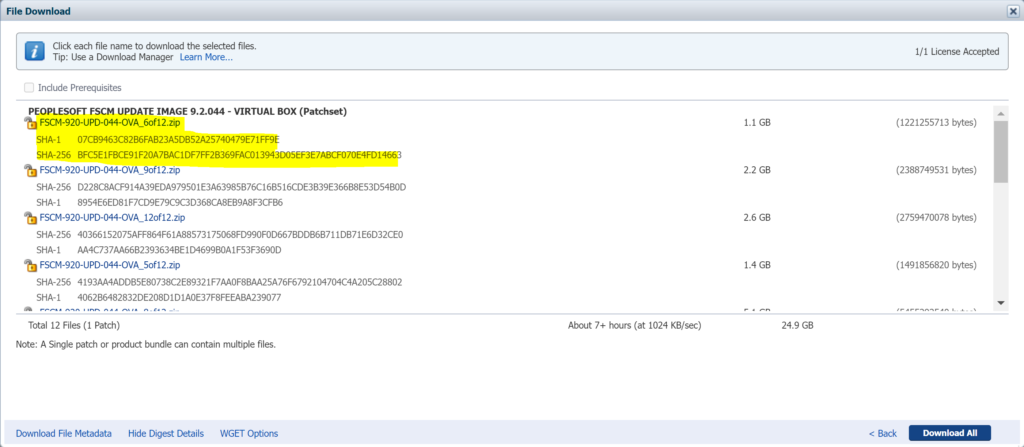
Task: Click the 1.1 GB file size
Action: [x=757, y=122]
